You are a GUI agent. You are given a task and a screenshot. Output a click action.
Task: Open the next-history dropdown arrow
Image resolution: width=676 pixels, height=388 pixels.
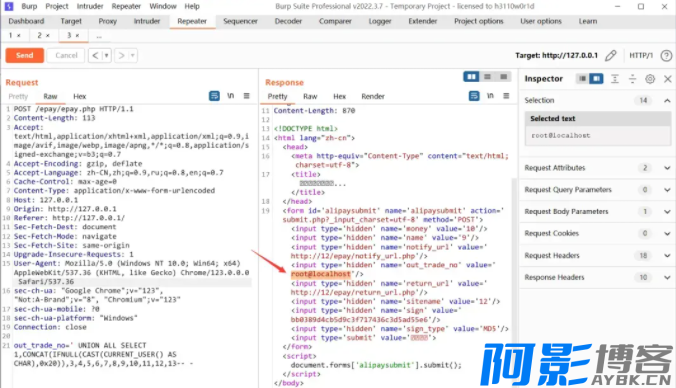(x=133, y=55)
